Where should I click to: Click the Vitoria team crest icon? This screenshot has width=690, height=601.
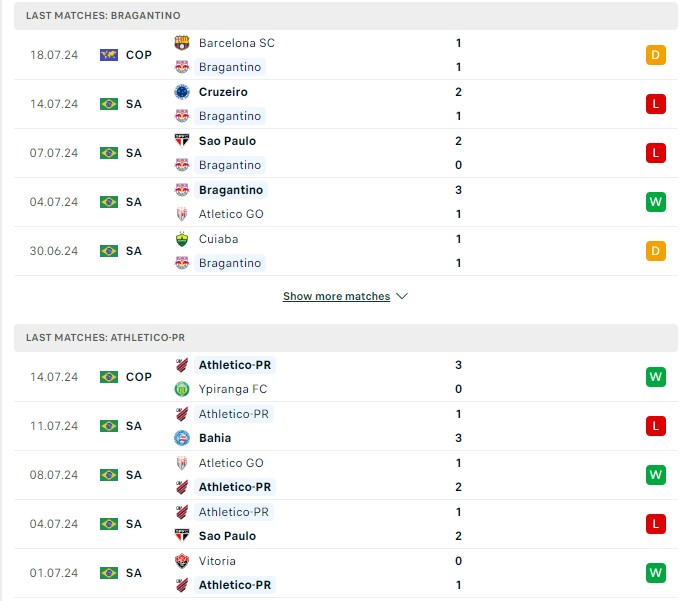pyautogui.click(x=182, y=561)
